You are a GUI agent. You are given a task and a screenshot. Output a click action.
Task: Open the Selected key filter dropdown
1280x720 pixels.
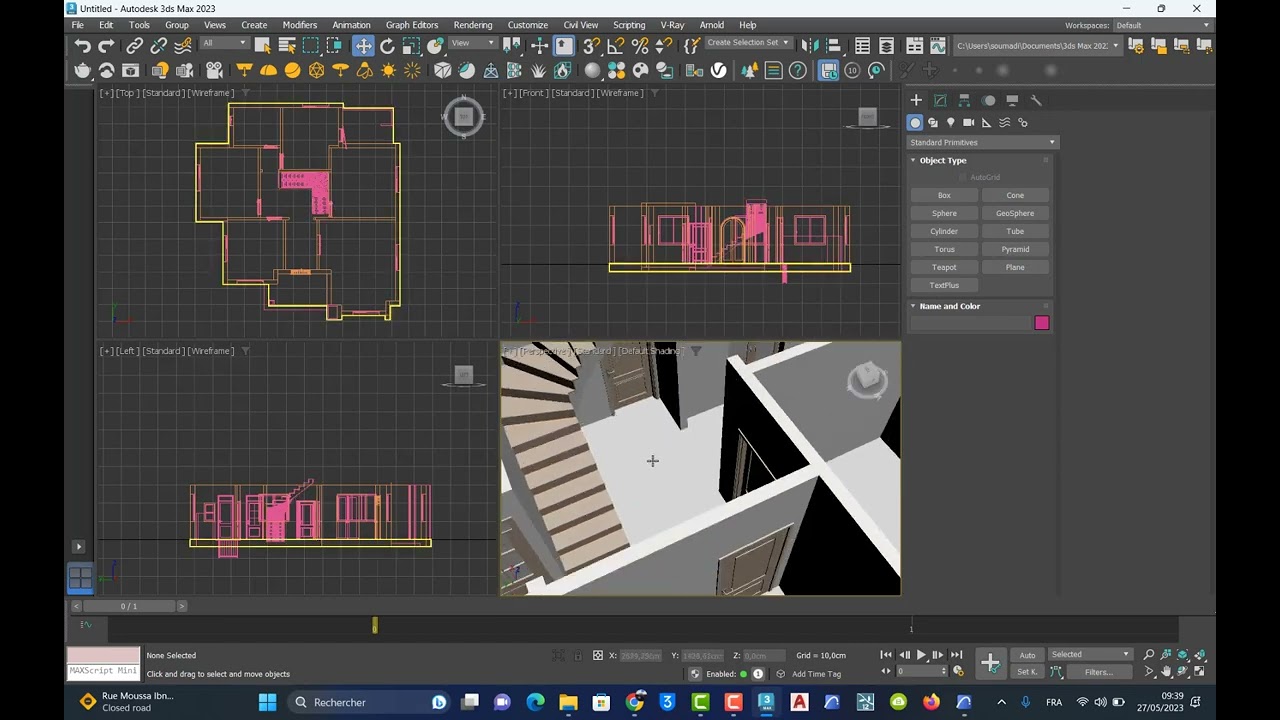click(1089, 655)
